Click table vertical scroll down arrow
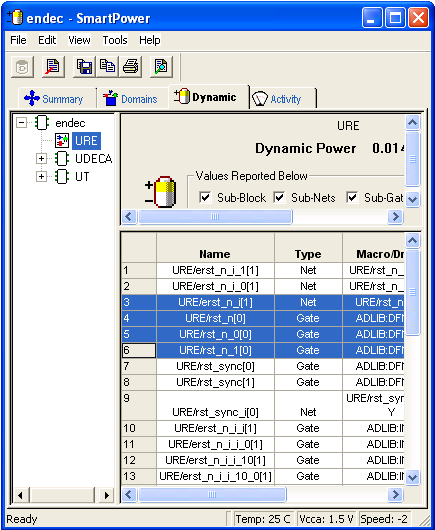Image resolution: width=435 pixels, height=530 pixels. click(x=412, y=477)
